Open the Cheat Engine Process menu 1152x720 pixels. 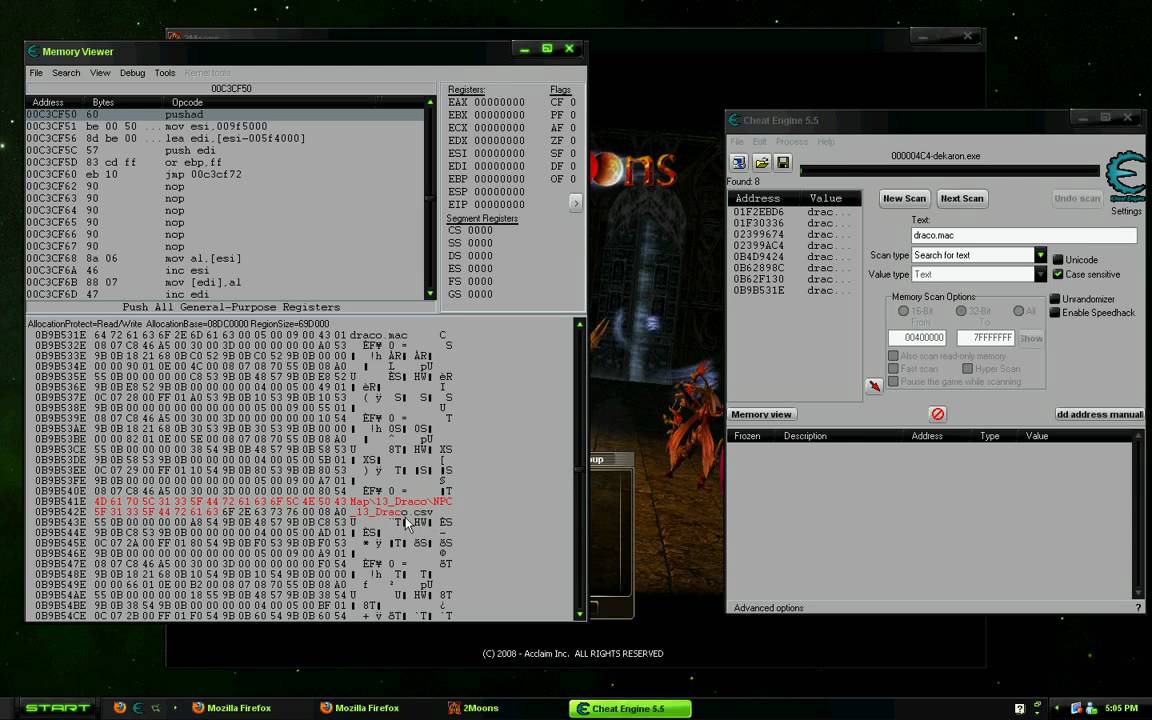tap(791, 141)
